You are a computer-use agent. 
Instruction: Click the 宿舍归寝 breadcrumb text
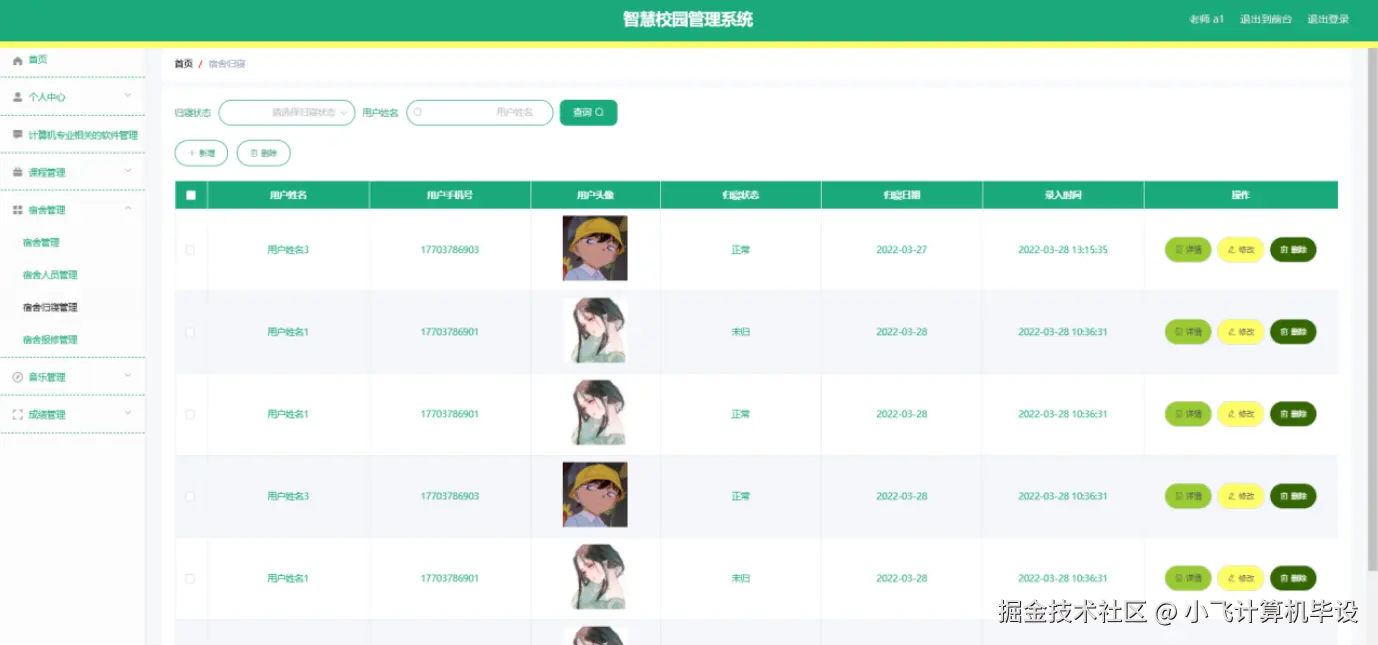227,64
